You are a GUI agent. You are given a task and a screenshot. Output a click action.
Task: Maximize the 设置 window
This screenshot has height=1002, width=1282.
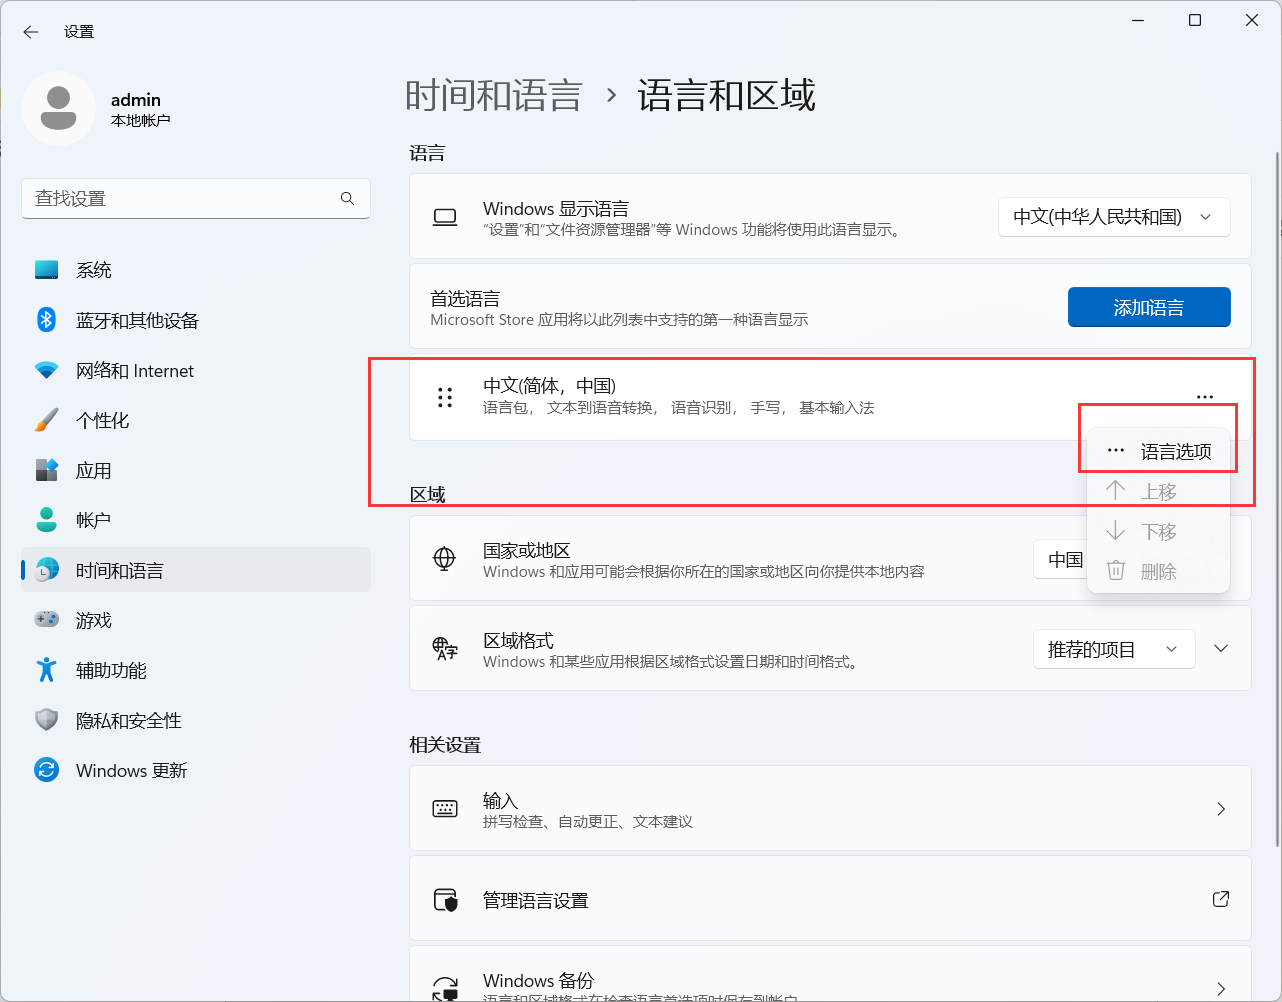[1194, 20]
